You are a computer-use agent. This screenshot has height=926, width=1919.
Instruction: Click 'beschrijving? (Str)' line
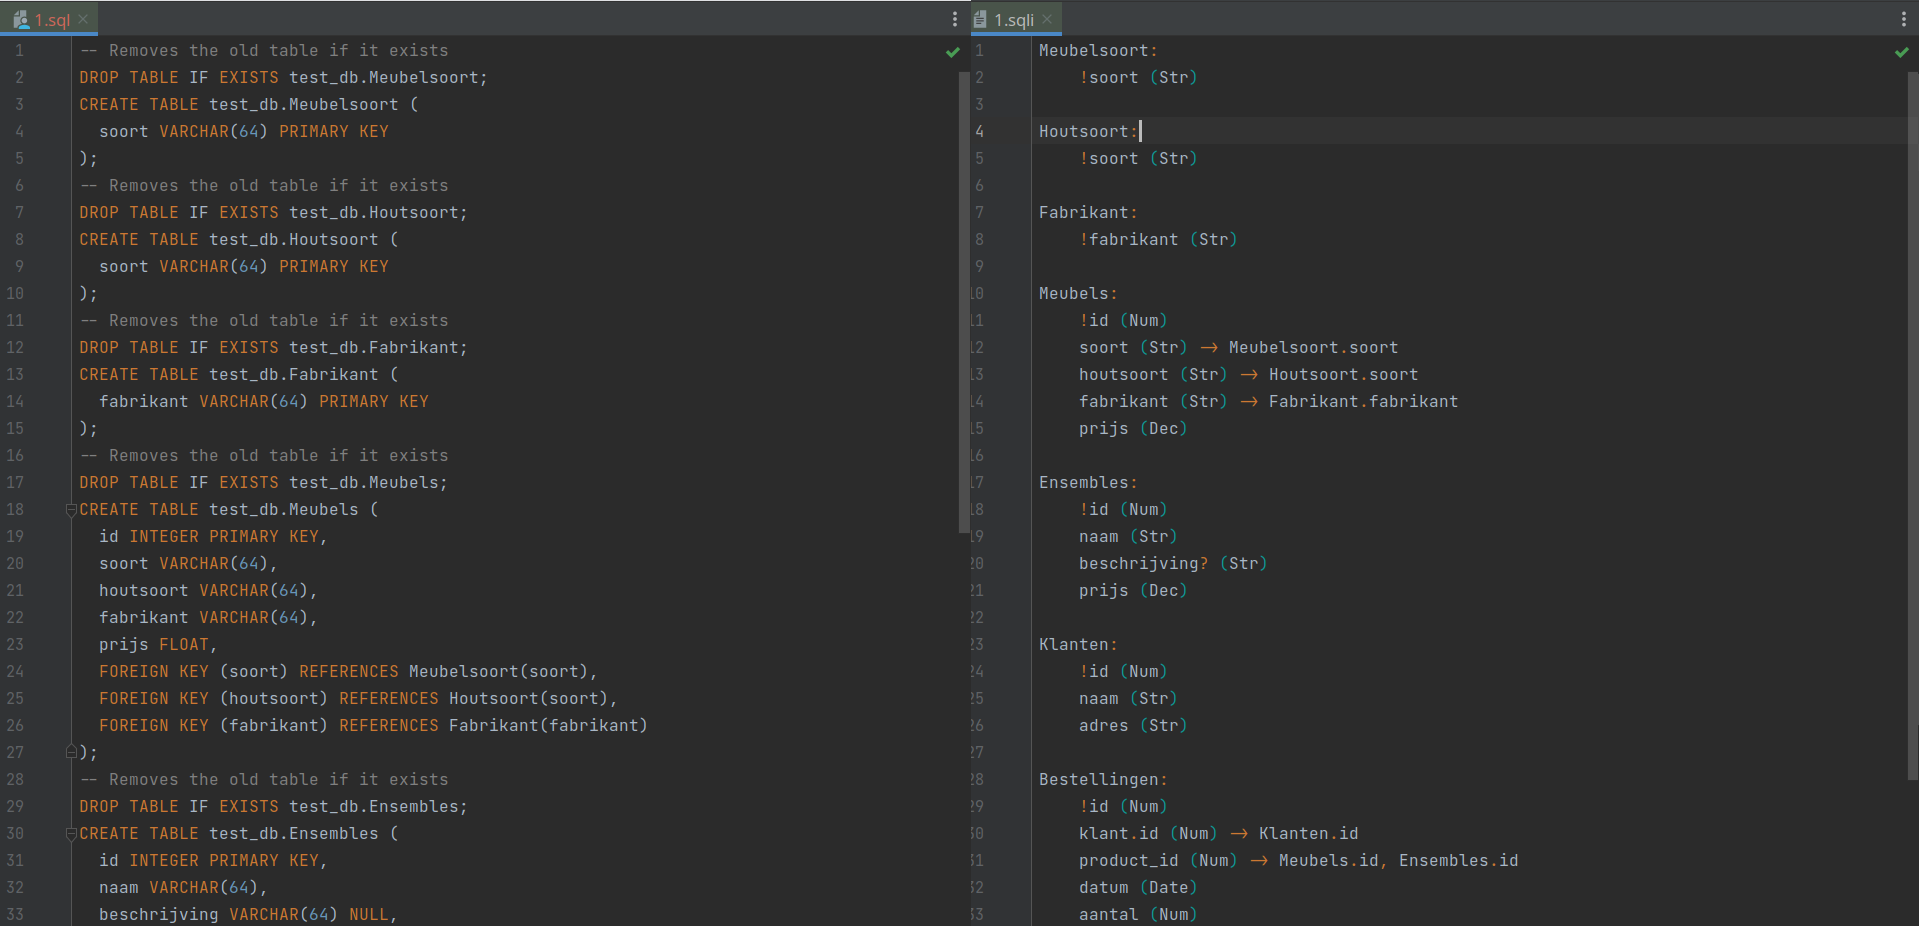1173,563
